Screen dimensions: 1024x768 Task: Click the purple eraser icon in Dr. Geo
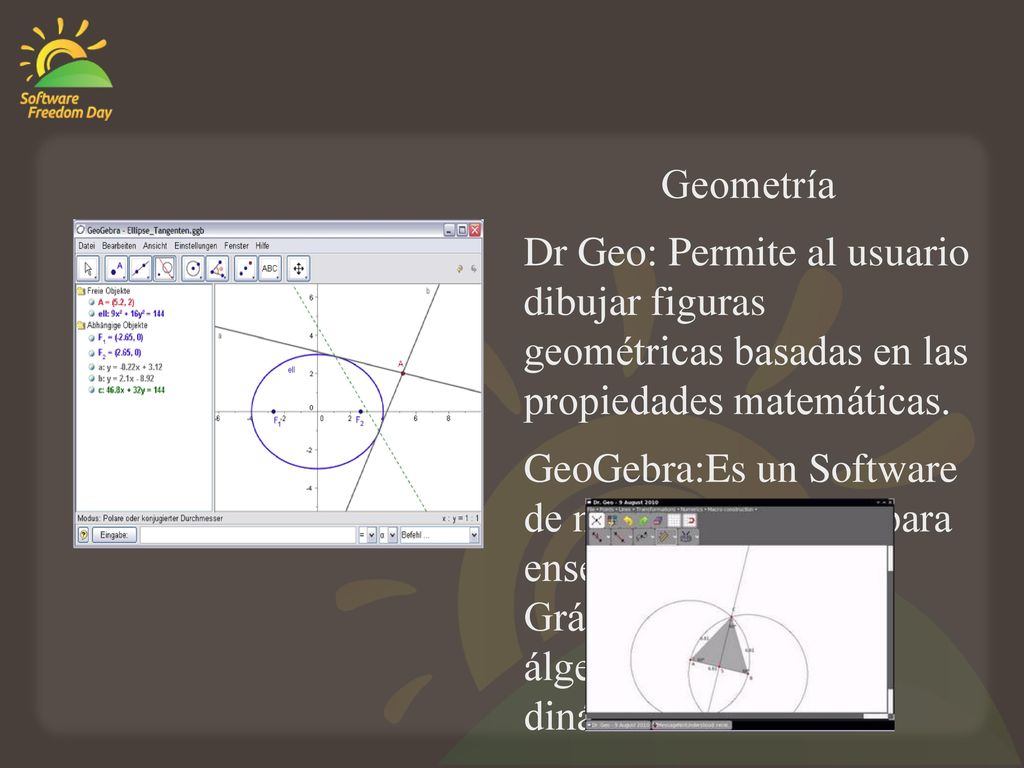pyautogui.click(x=658, y=520)
